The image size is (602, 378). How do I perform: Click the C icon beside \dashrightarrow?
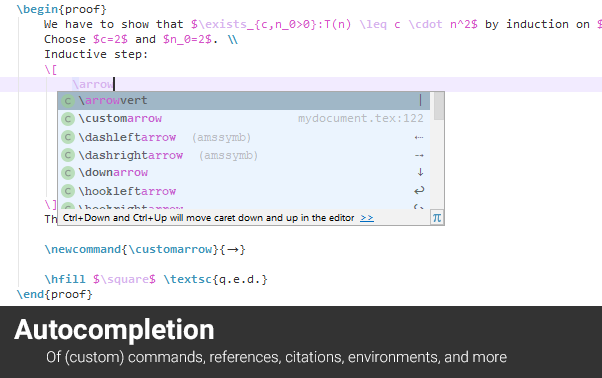click(x=68, y=155)
